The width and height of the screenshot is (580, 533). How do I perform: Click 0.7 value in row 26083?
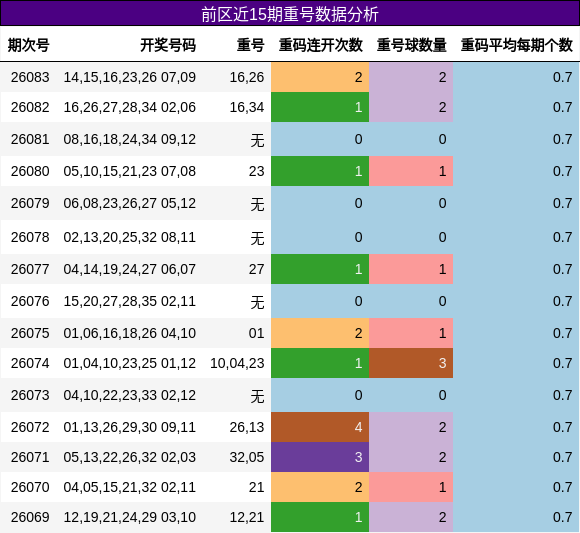coord(562,77)
